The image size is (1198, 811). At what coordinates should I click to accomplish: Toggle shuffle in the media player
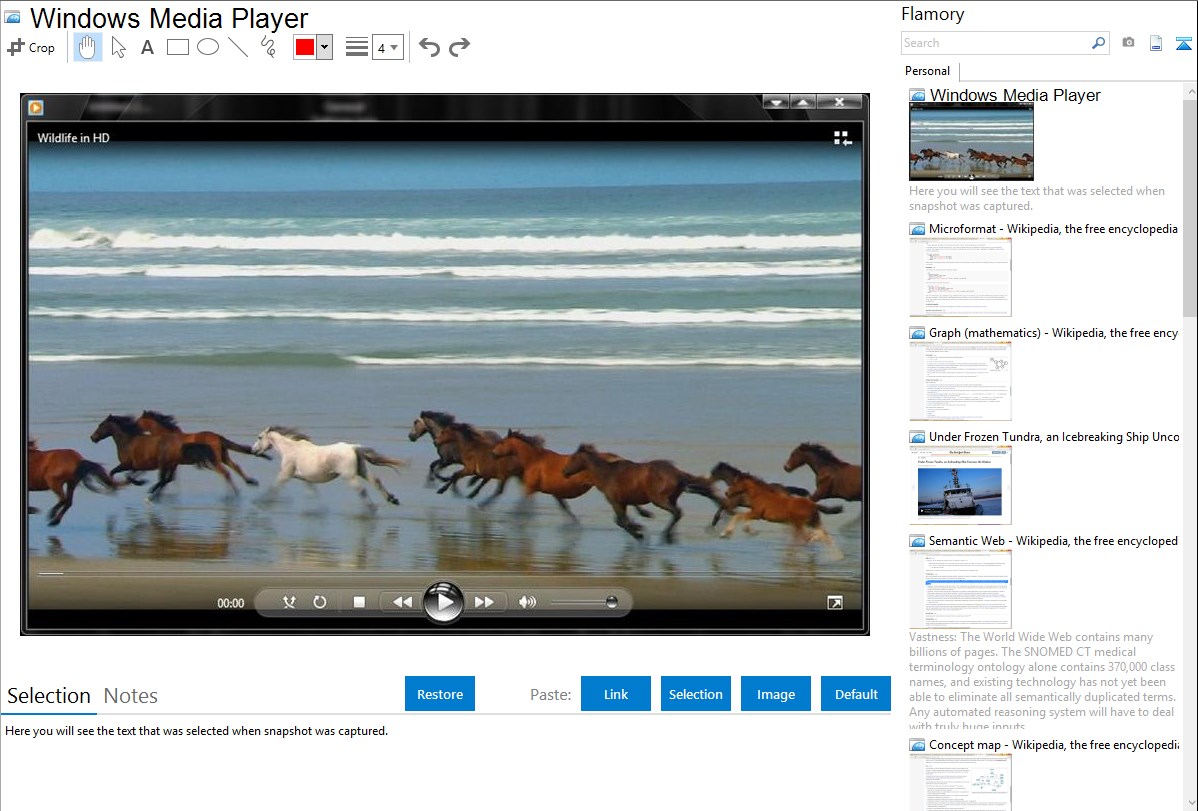point(289,602)
